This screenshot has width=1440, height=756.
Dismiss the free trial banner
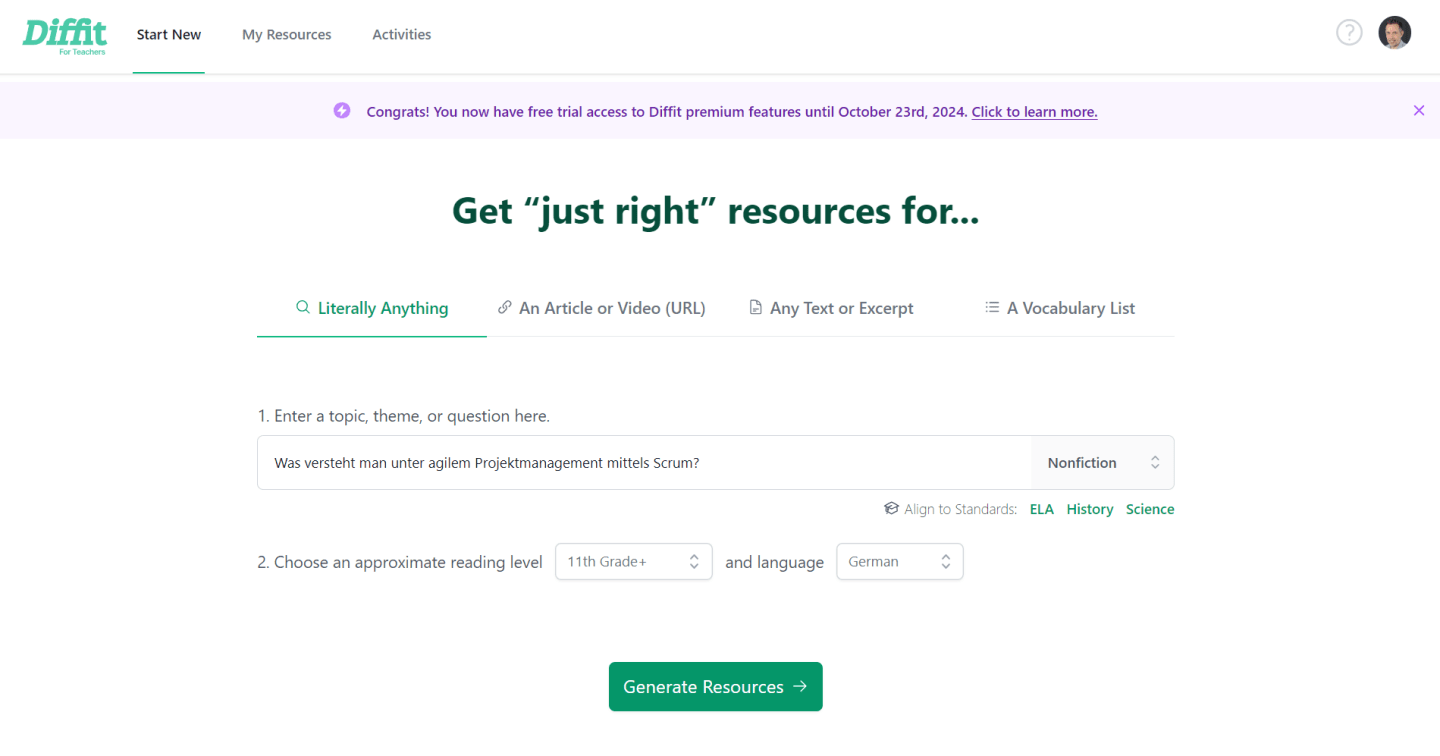1419,110
